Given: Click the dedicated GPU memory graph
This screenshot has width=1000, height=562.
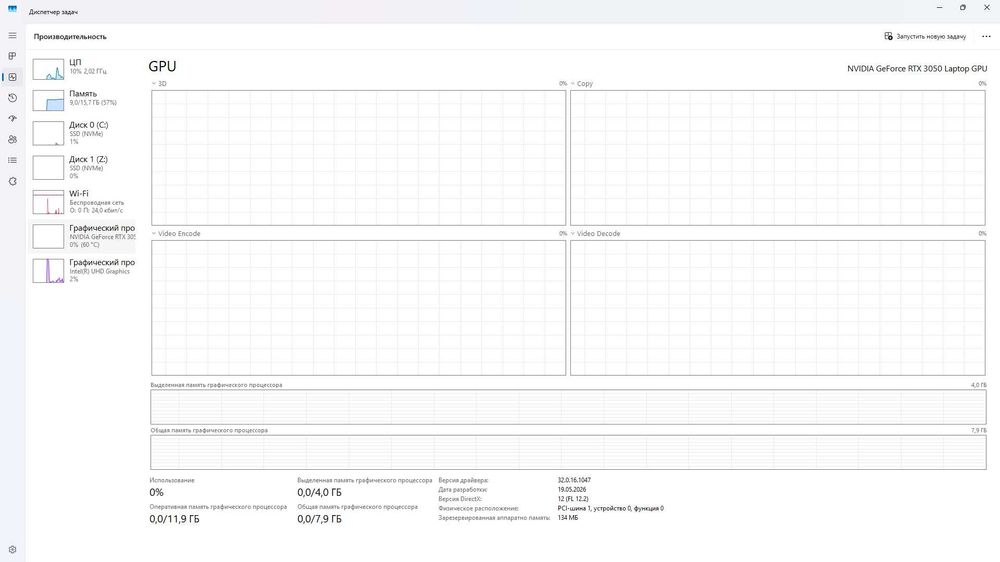Looking at the screenshot, I should (x=568, y=407).
